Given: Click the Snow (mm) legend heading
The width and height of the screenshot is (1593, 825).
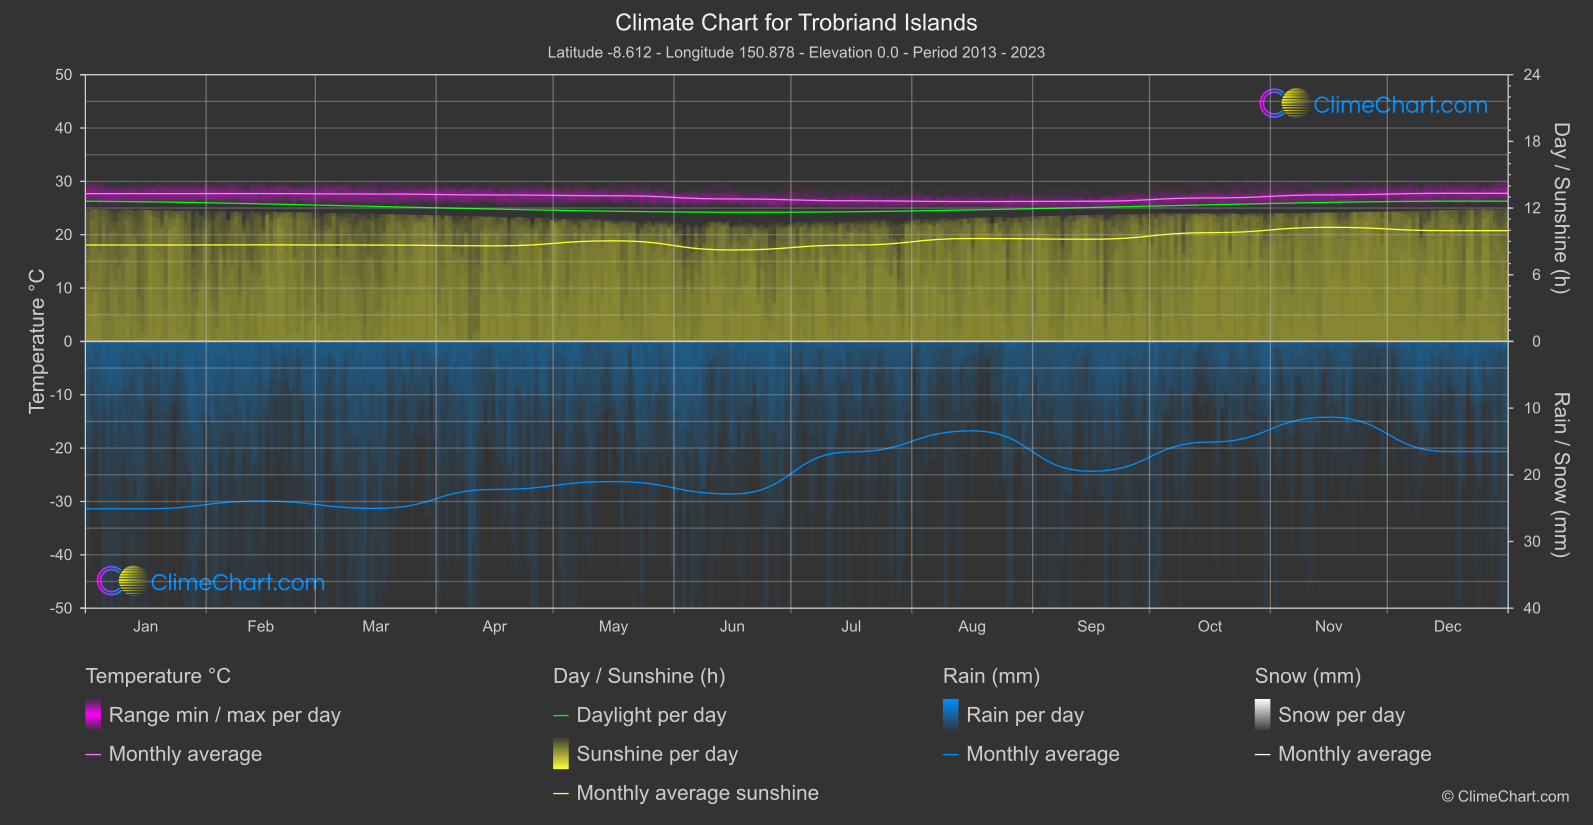Looking at the screenshot, I should pyautogui.click(x=1308, y=676).
